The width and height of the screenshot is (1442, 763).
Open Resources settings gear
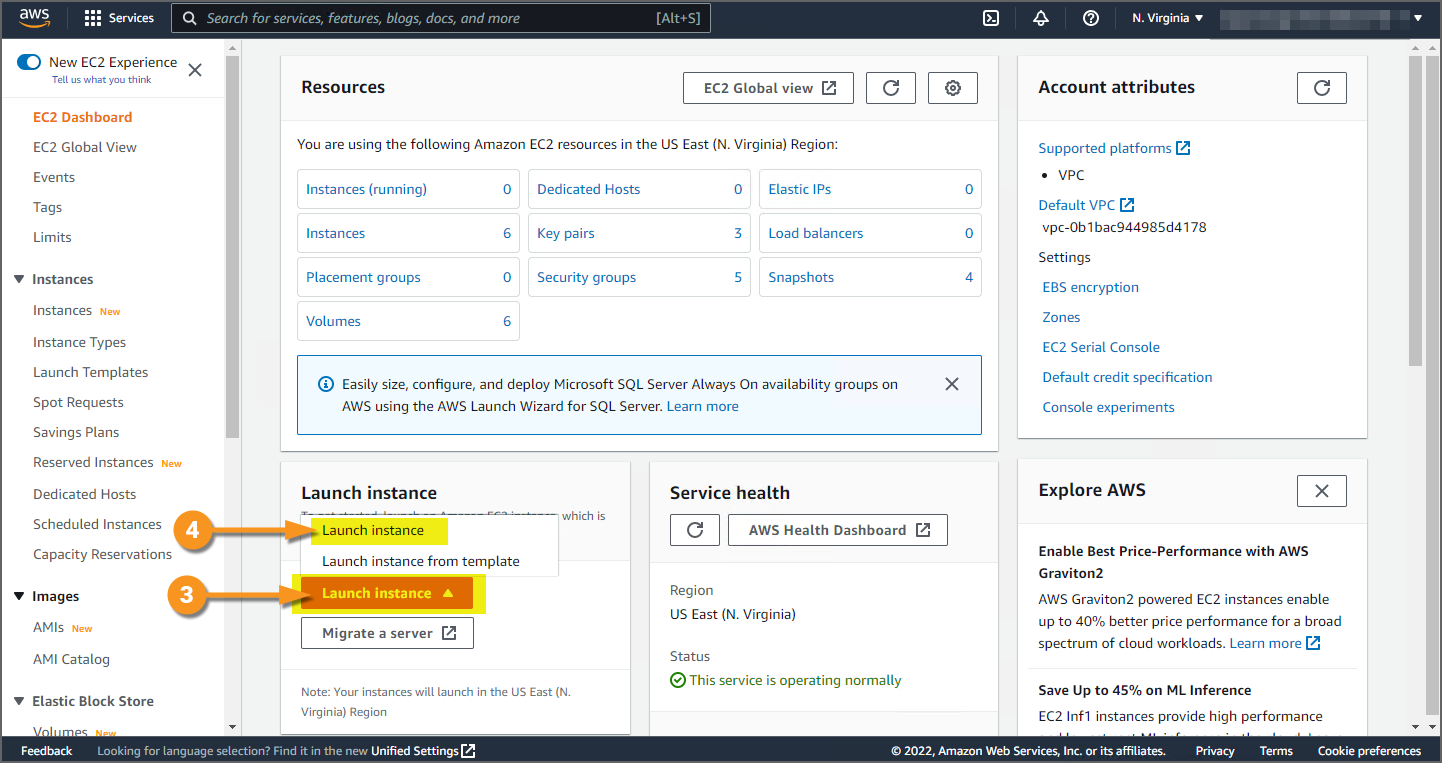[x=952, y=88]
